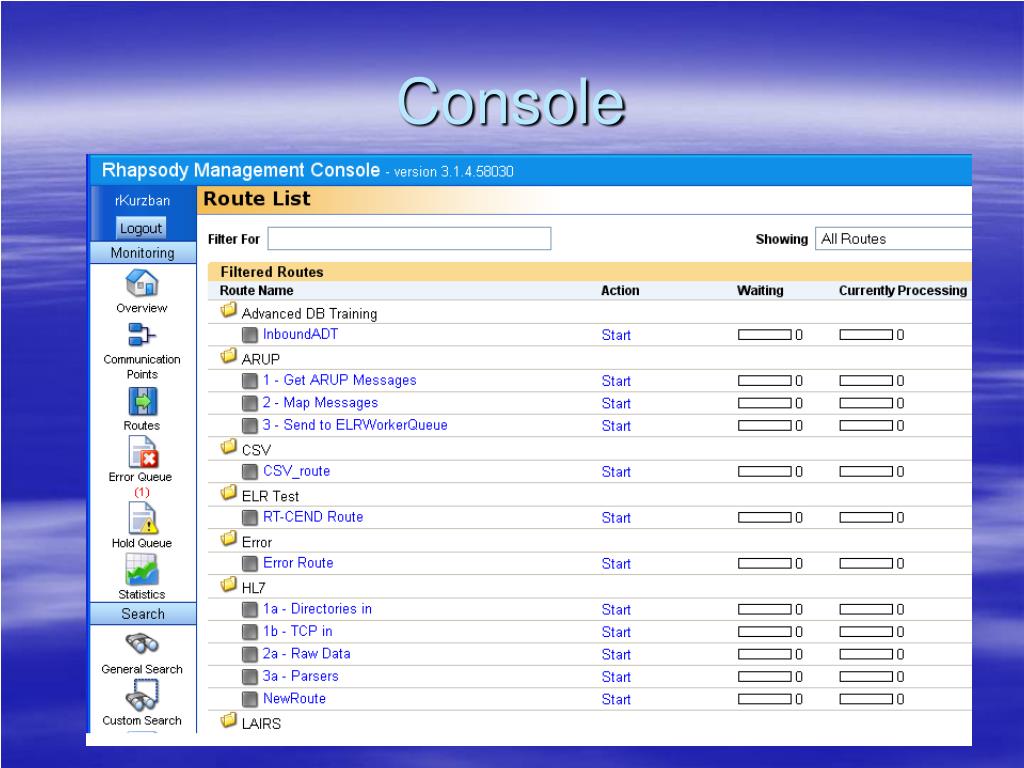Open the Showing All Routes dropdown

click(893, 239)
